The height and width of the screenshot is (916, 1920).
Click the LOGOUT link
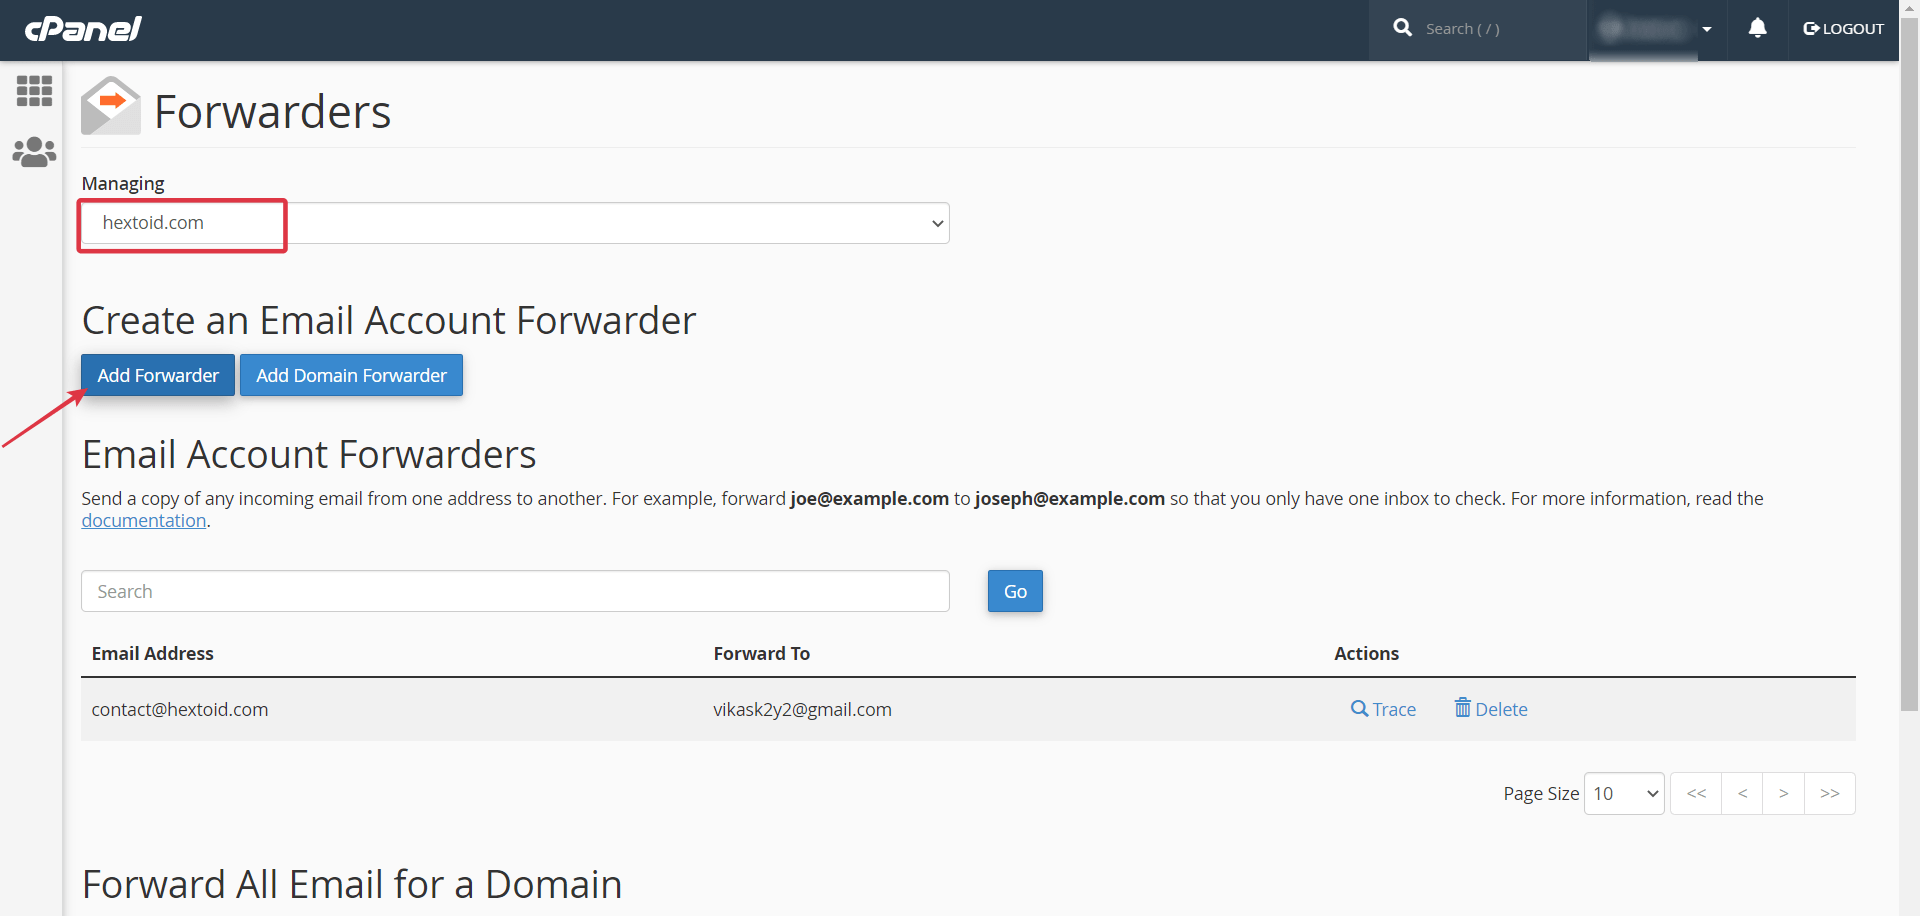click(x=1843, y=29)
